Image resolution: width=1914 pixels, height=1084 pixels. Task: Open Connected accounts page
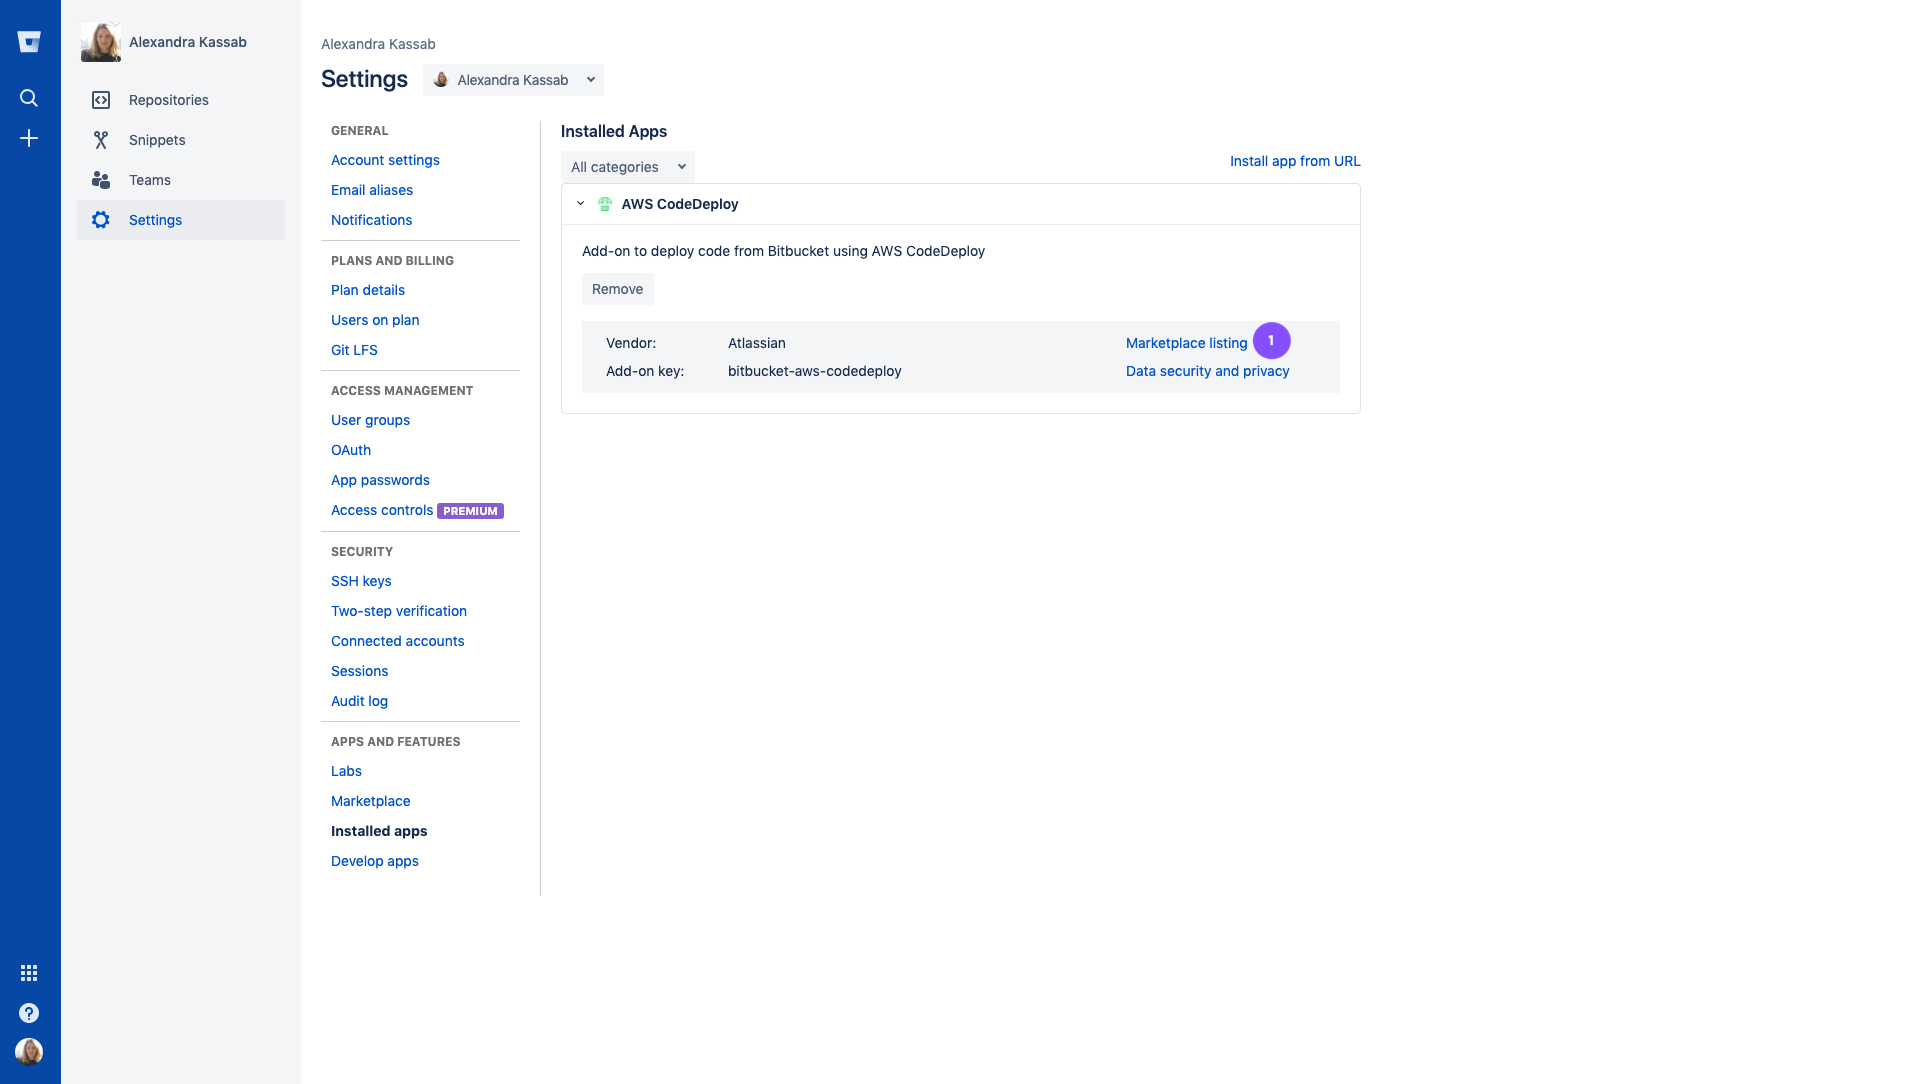(398, 641)
